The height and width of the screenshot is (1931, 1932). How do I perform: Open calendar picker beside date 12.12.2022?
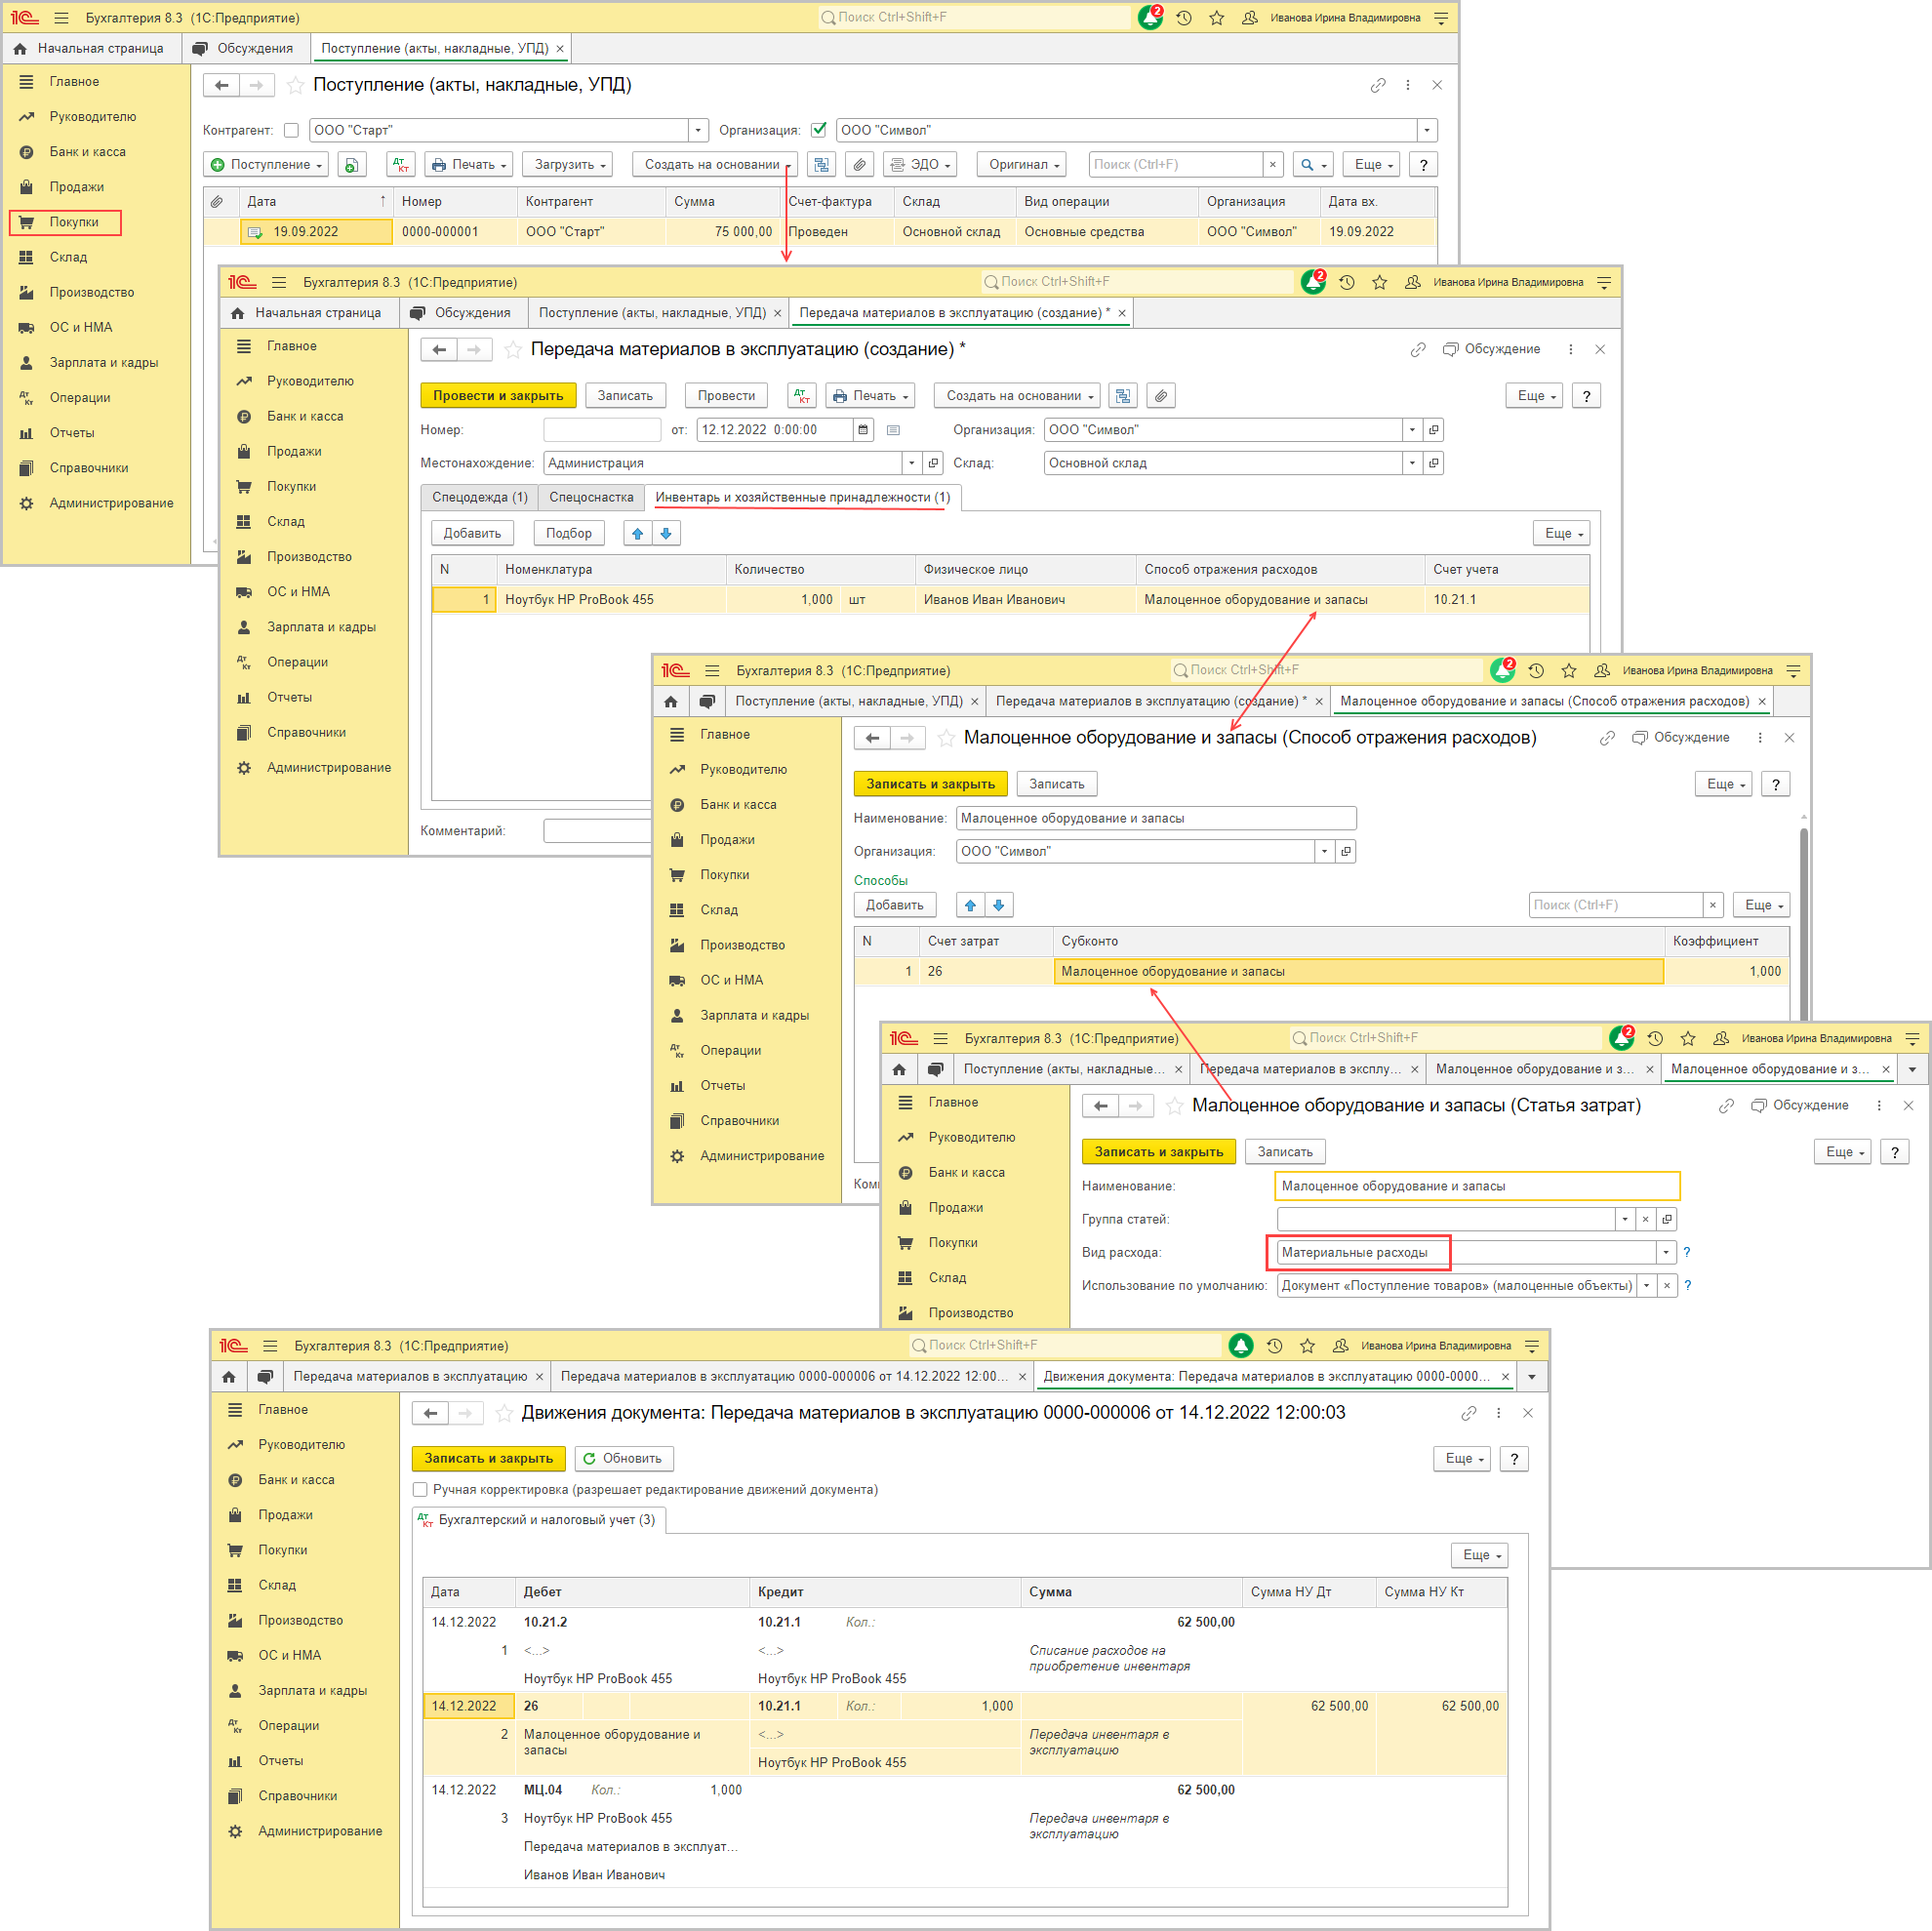[x=863, y=430]
